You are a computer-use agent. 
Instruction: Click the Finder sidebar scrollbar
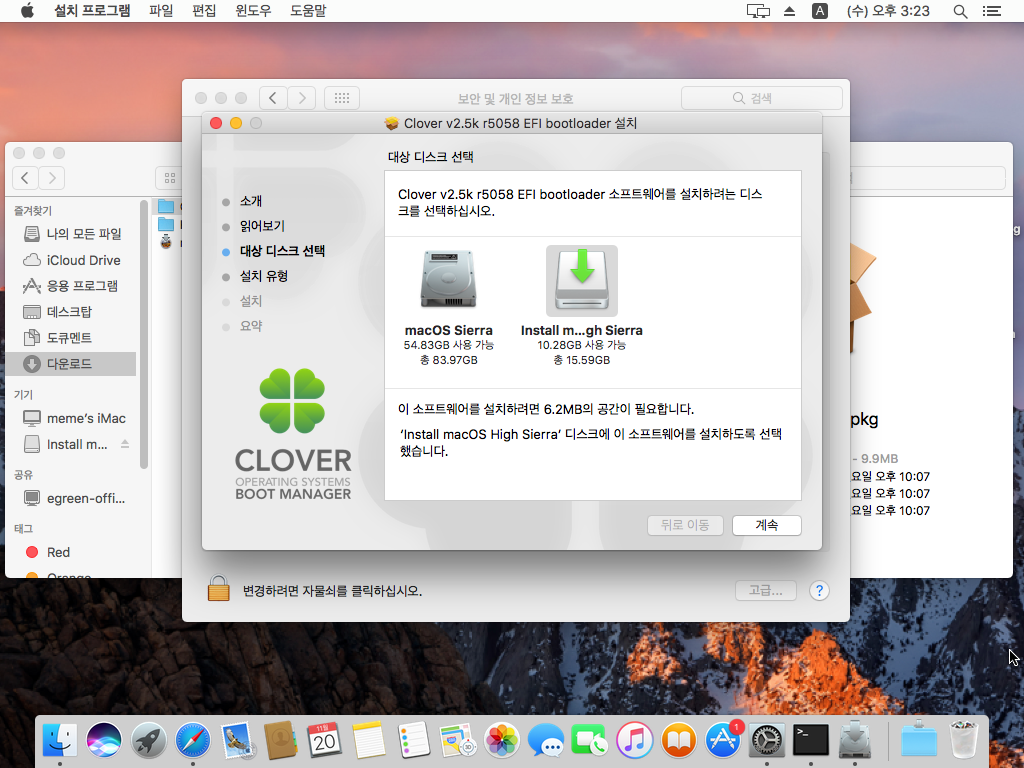[144, 334]
